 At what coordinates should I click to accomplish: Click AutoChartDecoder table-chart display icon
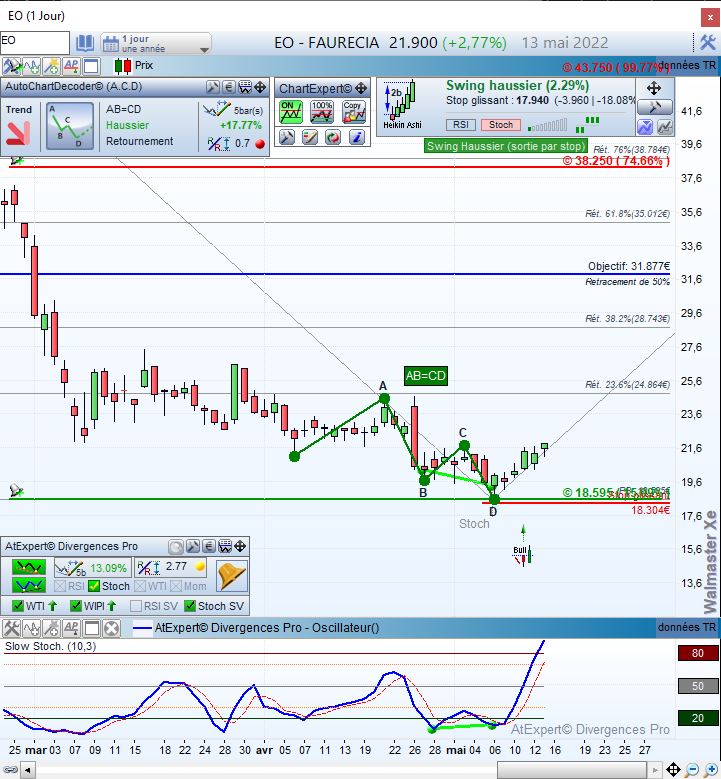[x=245, y=87]
